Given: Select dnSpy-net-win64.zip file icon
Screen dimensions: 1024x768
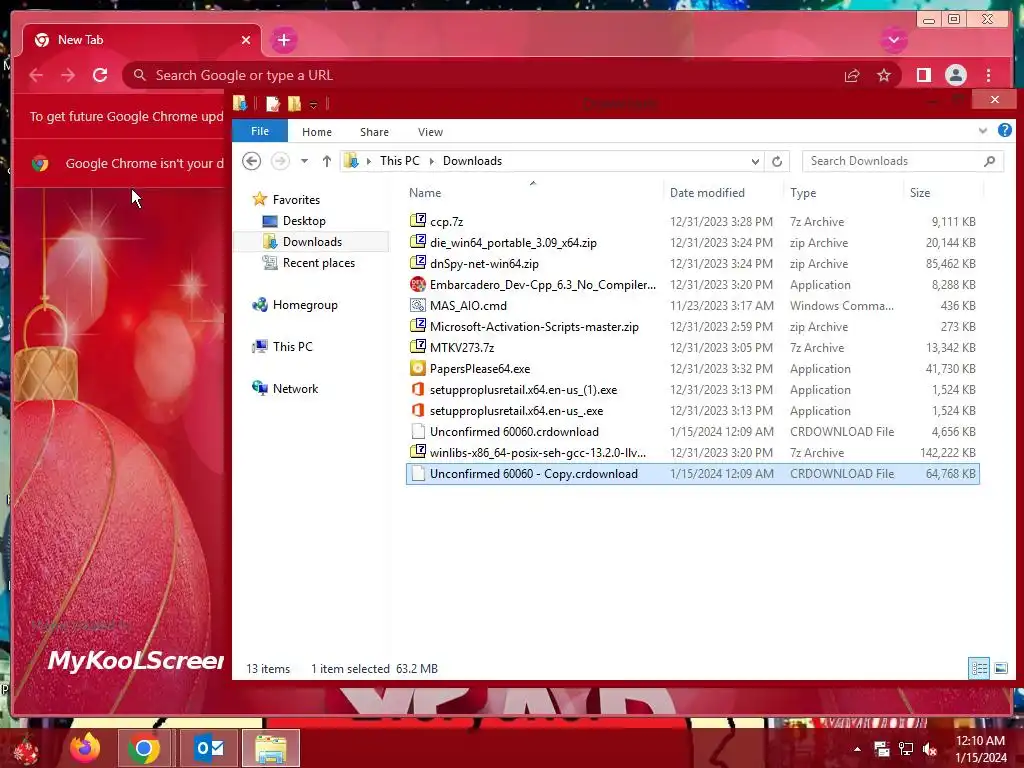Looking at the screenshot, I should coord(418,263).
